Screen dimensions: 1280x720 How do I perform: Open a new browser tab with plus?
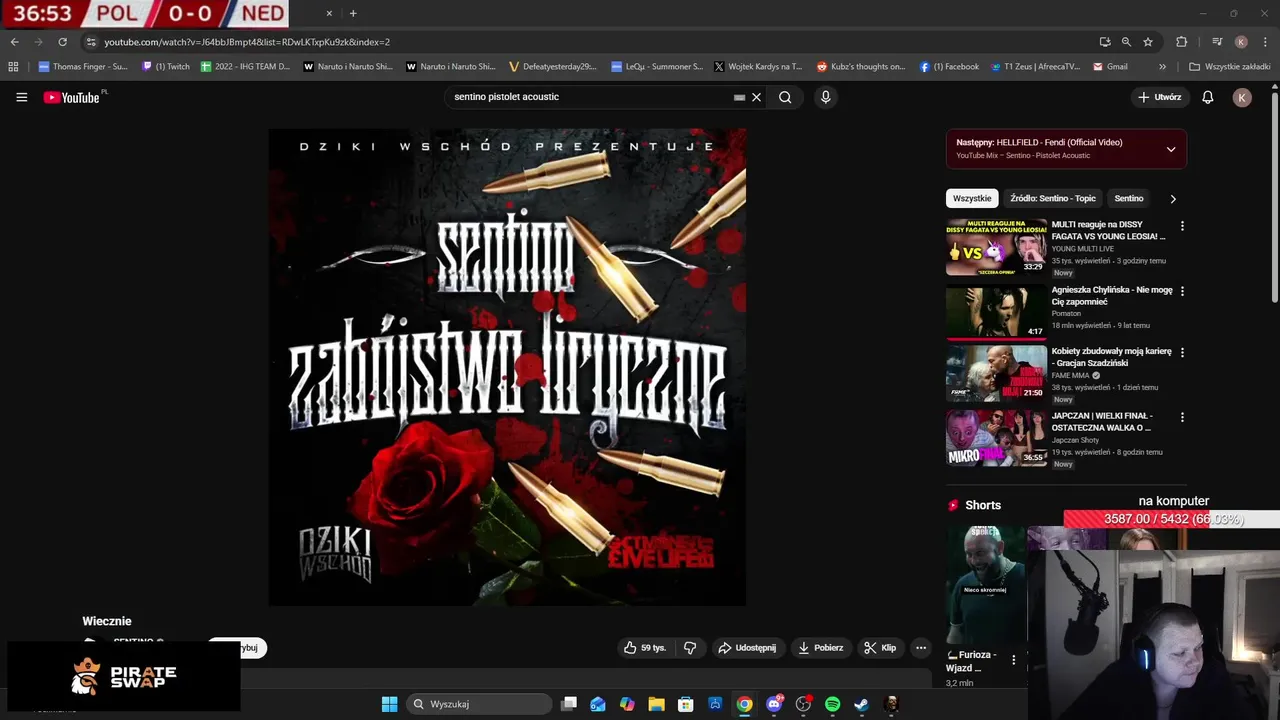353,13
